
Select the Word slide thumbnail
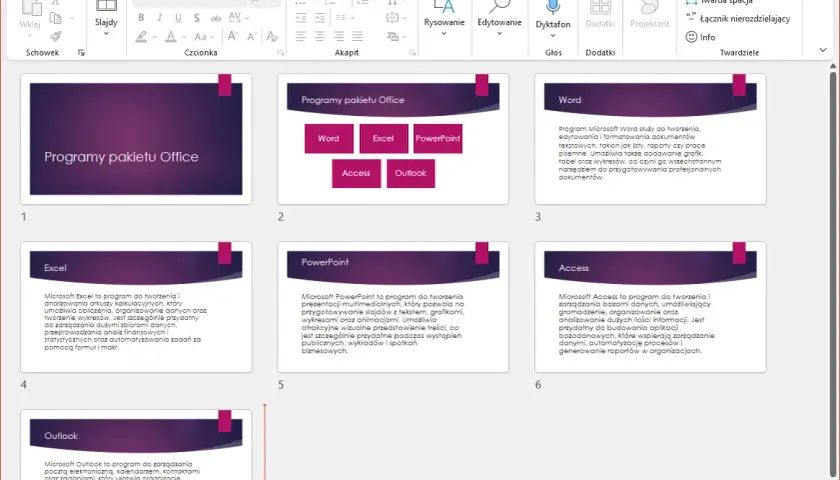[x=650, y=139]
